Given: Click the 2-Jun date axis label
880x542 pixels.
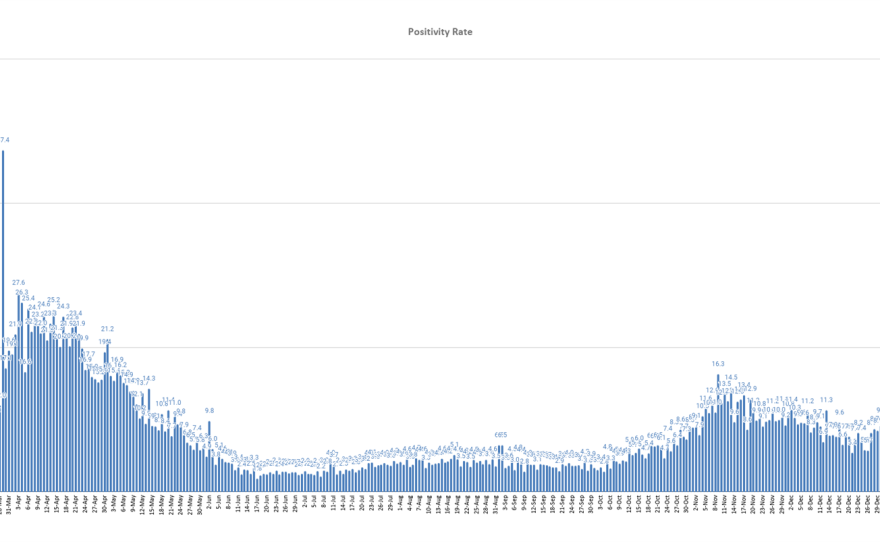Looking at the screenshot, I should coord(209,503).
